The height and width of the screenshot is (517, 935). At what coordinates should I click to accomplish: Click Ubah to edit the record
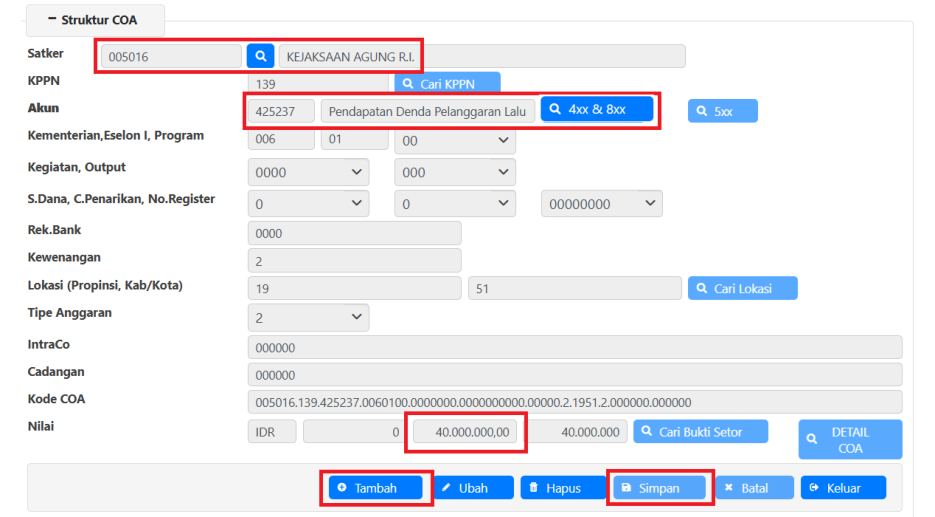coord(473,488)
